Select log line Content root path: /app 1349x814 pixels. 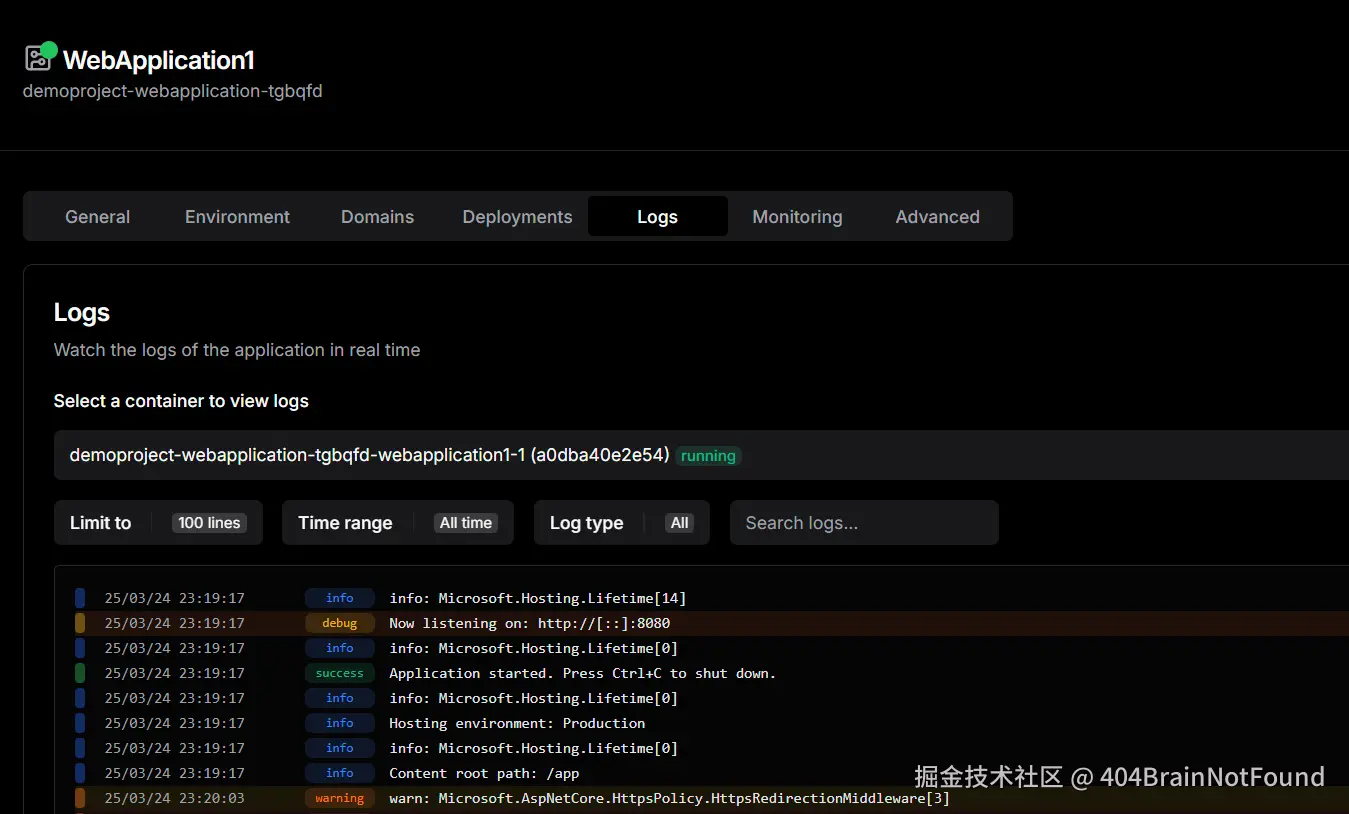tap(484, 773)
